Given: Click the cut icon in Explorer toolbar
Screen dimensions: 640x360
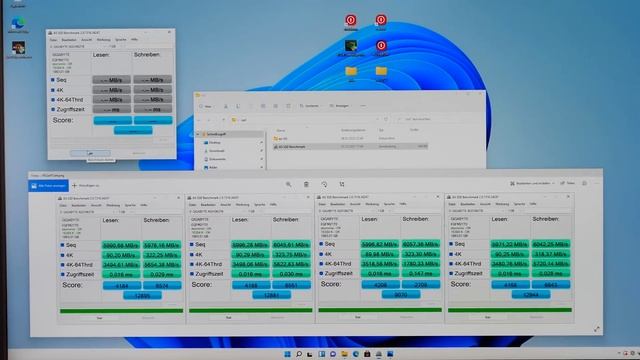Looking at the screenshot, I should click(x=225, y=106).
